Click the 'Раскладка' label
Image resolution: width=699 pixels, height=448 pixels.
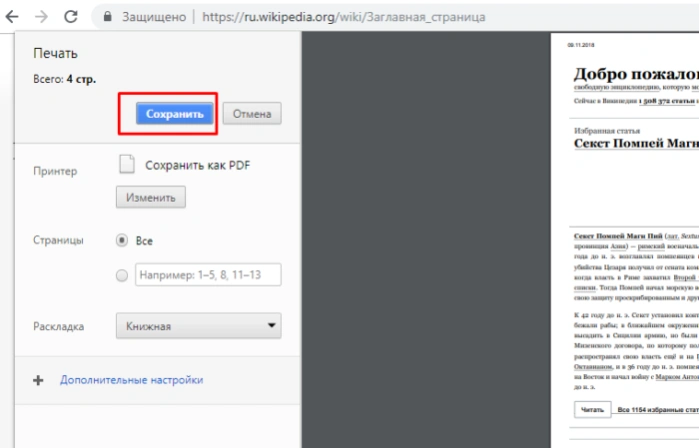pos(58,326)
